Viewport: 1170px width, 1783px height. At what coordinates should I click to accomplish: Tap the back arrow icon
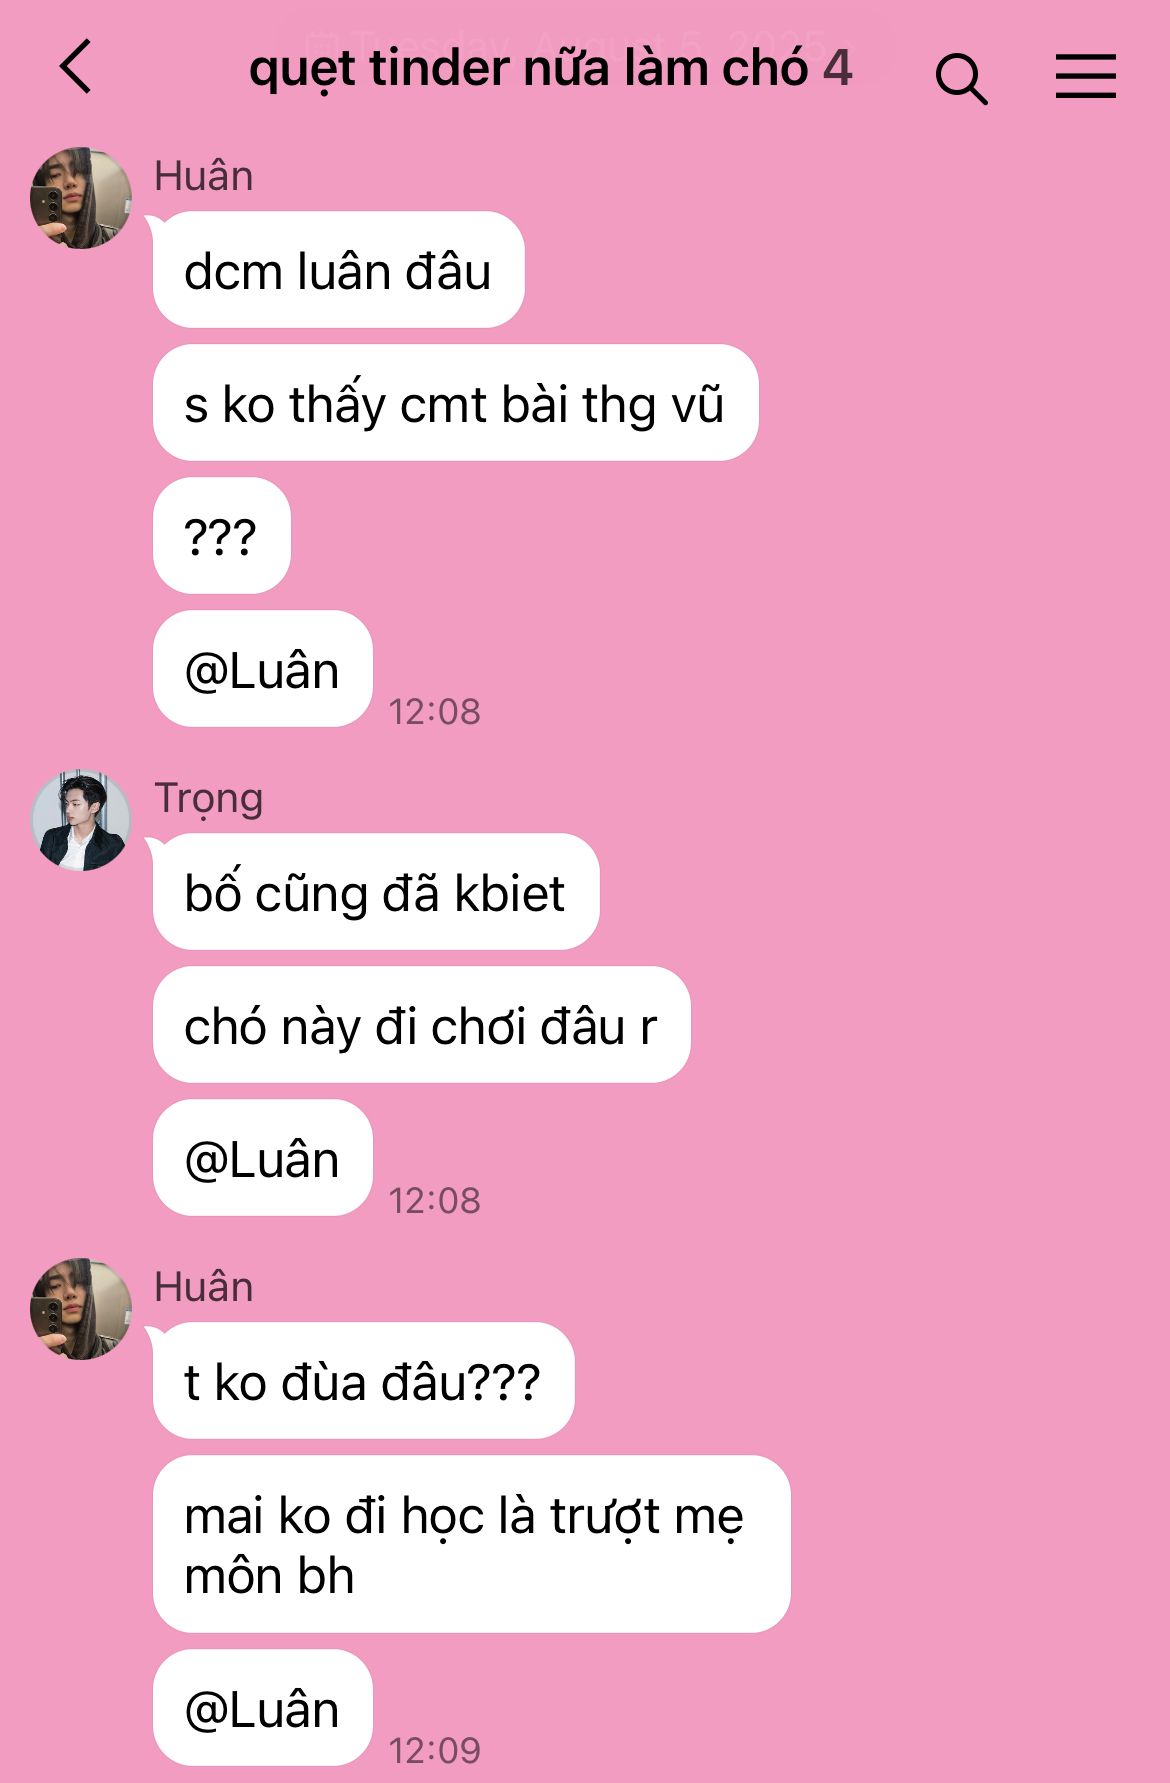(76, 67)
